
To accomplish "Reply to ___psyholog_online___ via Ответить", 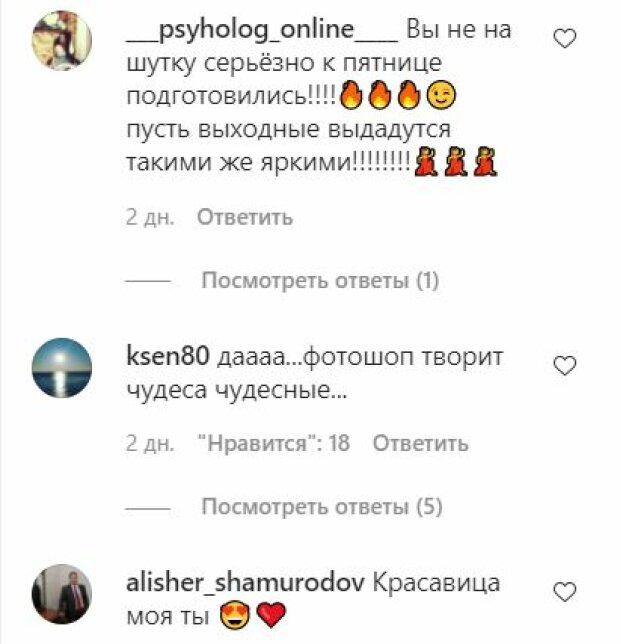I will [245, 217].
